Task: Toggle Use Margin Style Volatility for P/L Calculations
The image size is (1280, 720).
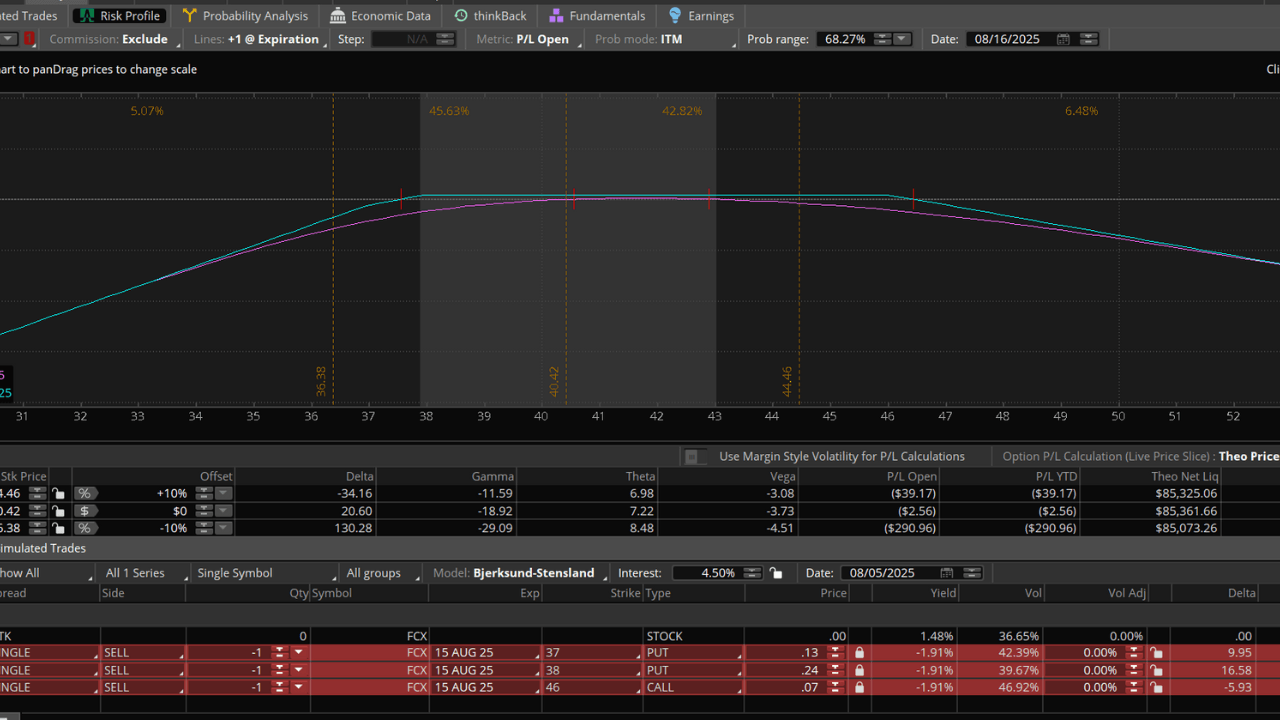Action: point(691,457)
